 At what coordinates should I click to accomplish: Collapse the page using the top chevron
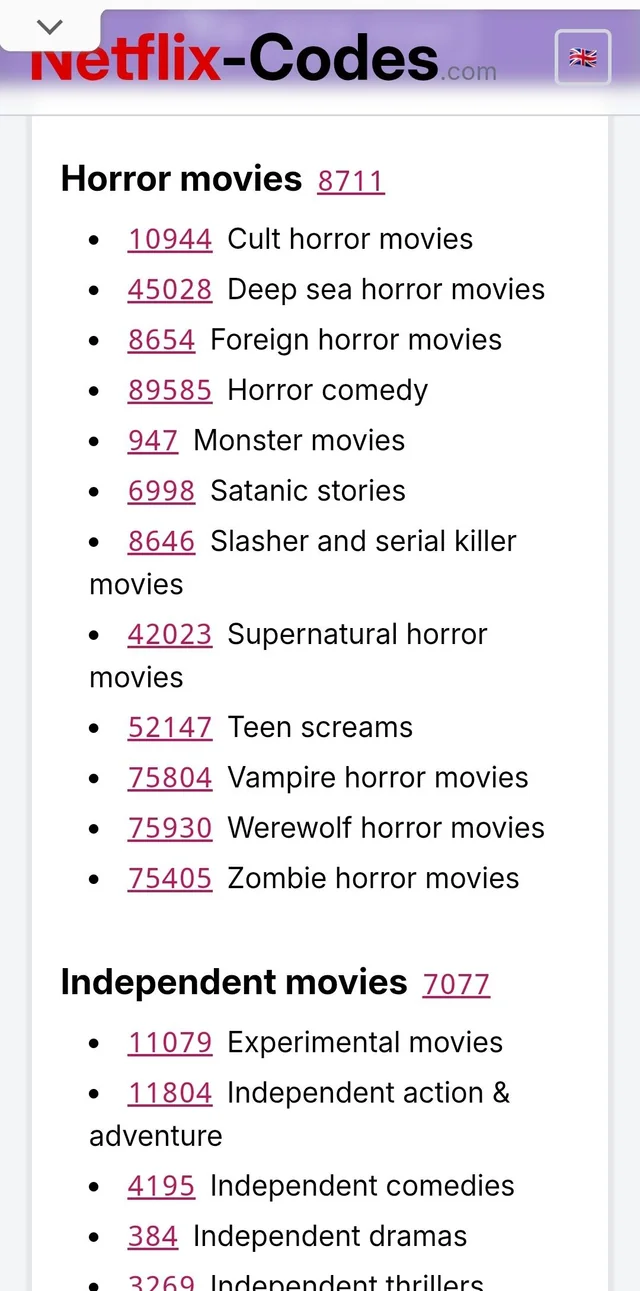(49, 27)
